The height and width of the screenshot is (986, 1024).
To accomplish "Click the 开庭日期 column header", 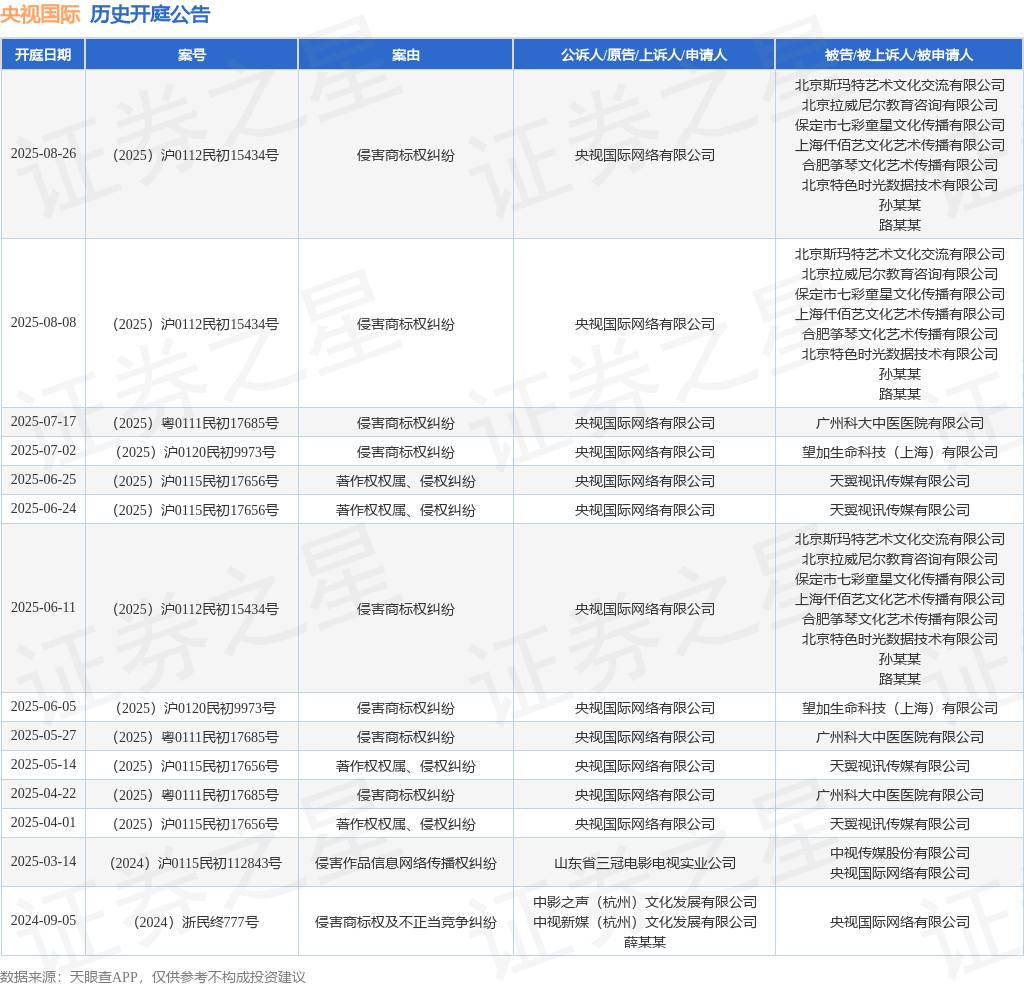I will pos(43,55).
